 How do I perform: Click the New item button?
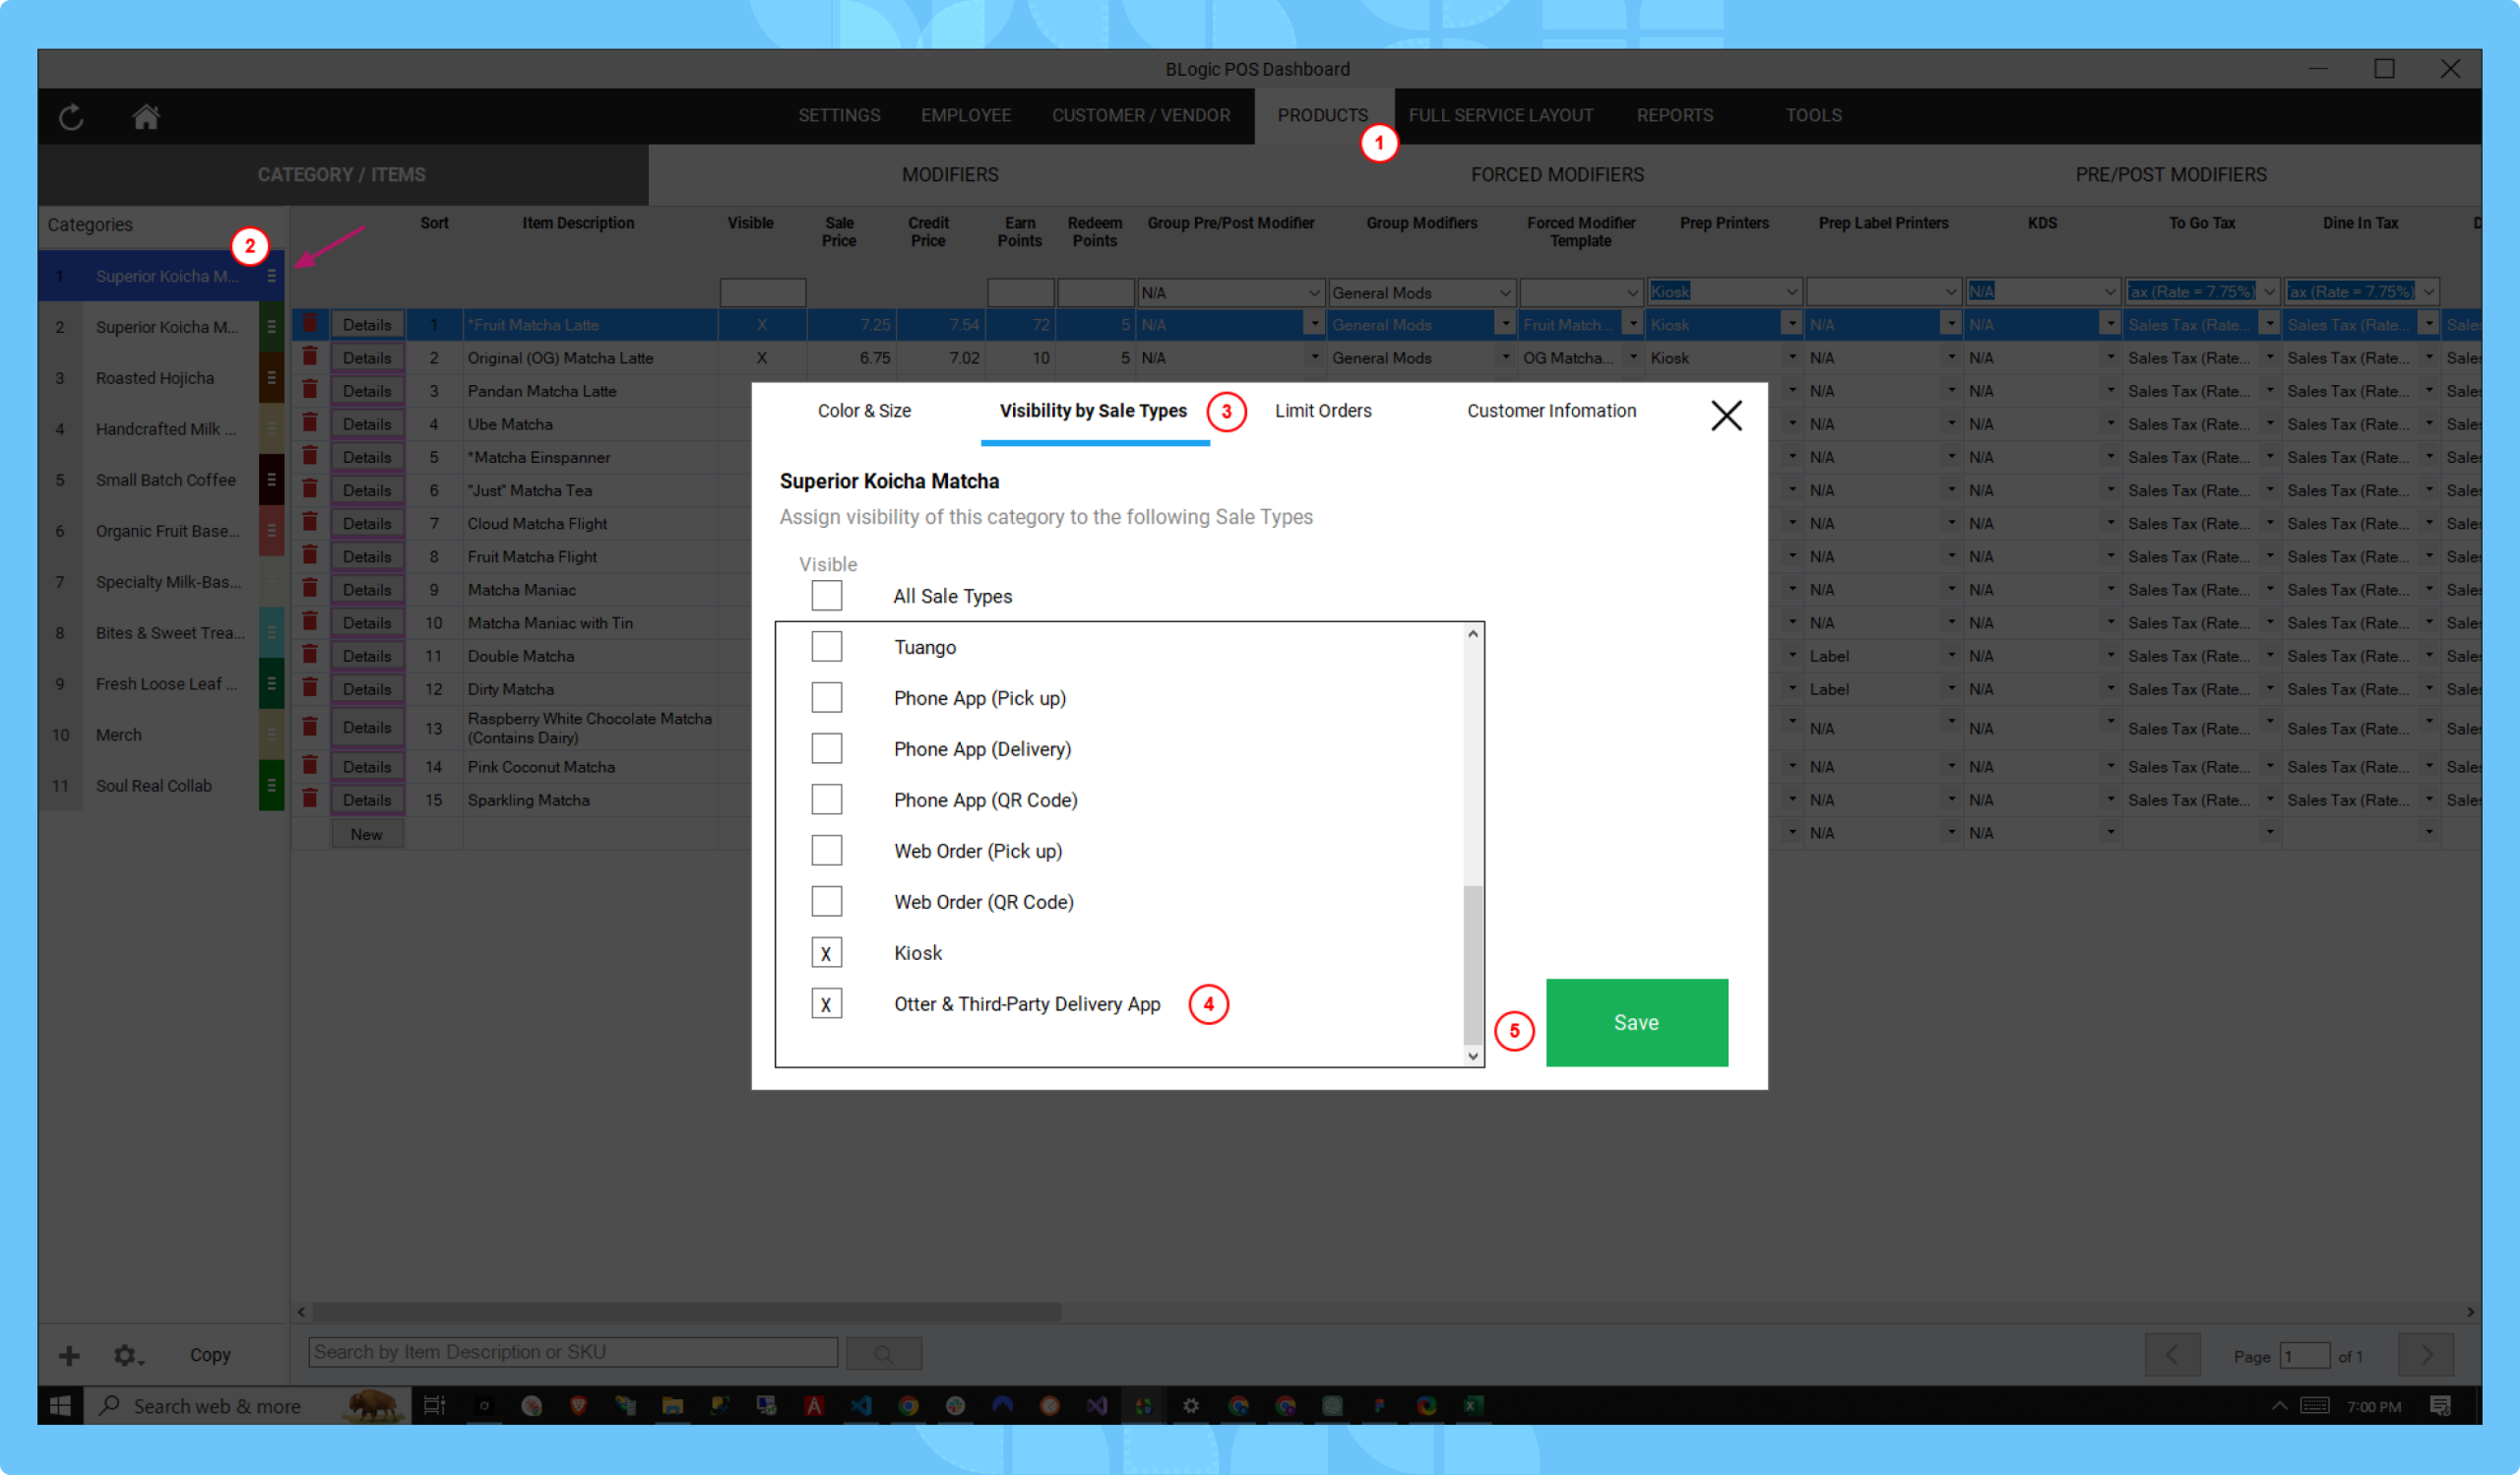(x=367, y=834)
